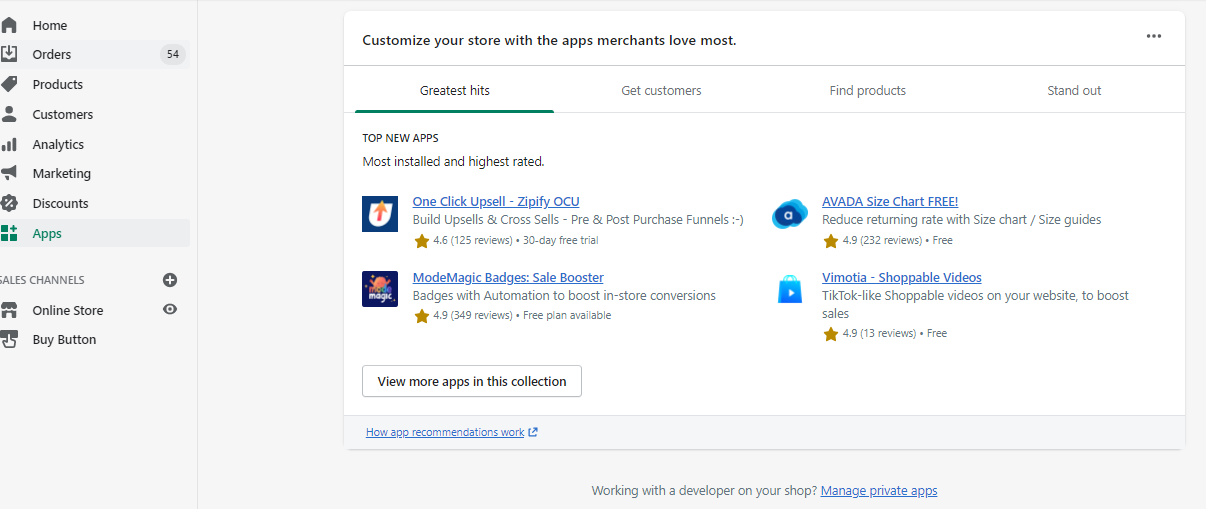Viewport: 1206px width, 509px height.
Task: Click View more apps in this collection
Action: [472, 381]
